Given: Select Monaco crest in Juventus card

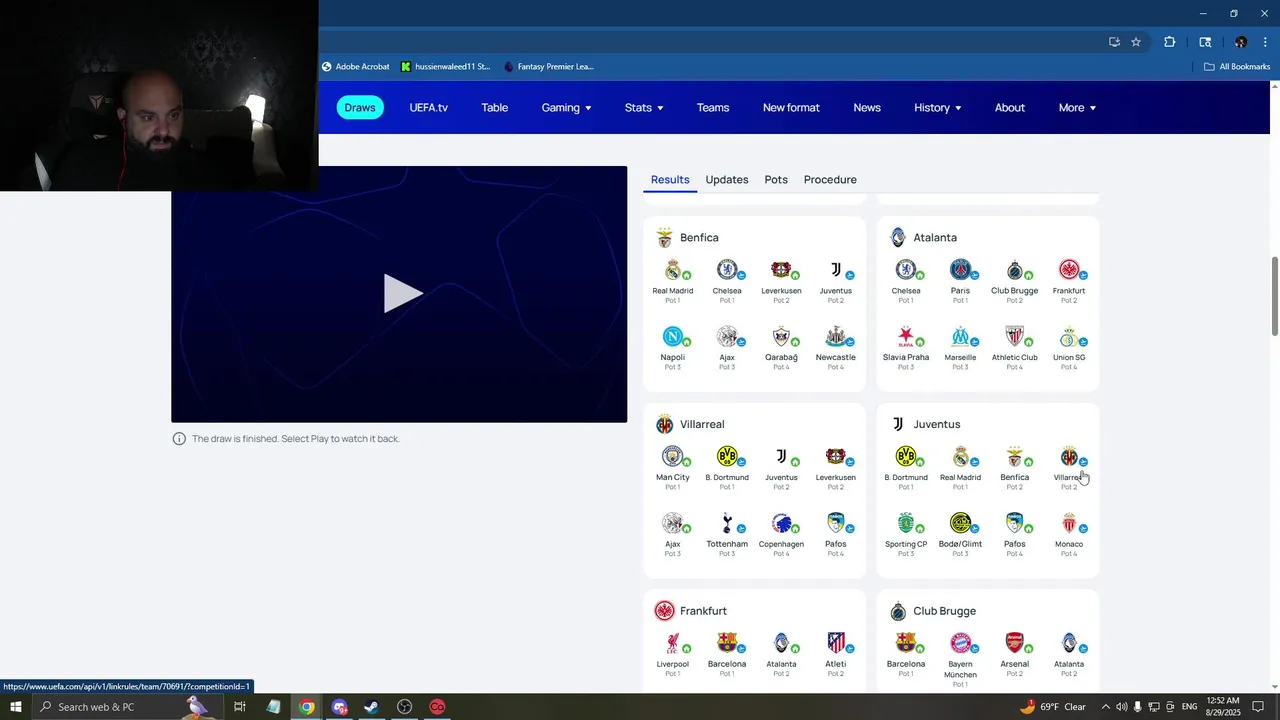Looking at the screenshot, I should coord(1068,523).
